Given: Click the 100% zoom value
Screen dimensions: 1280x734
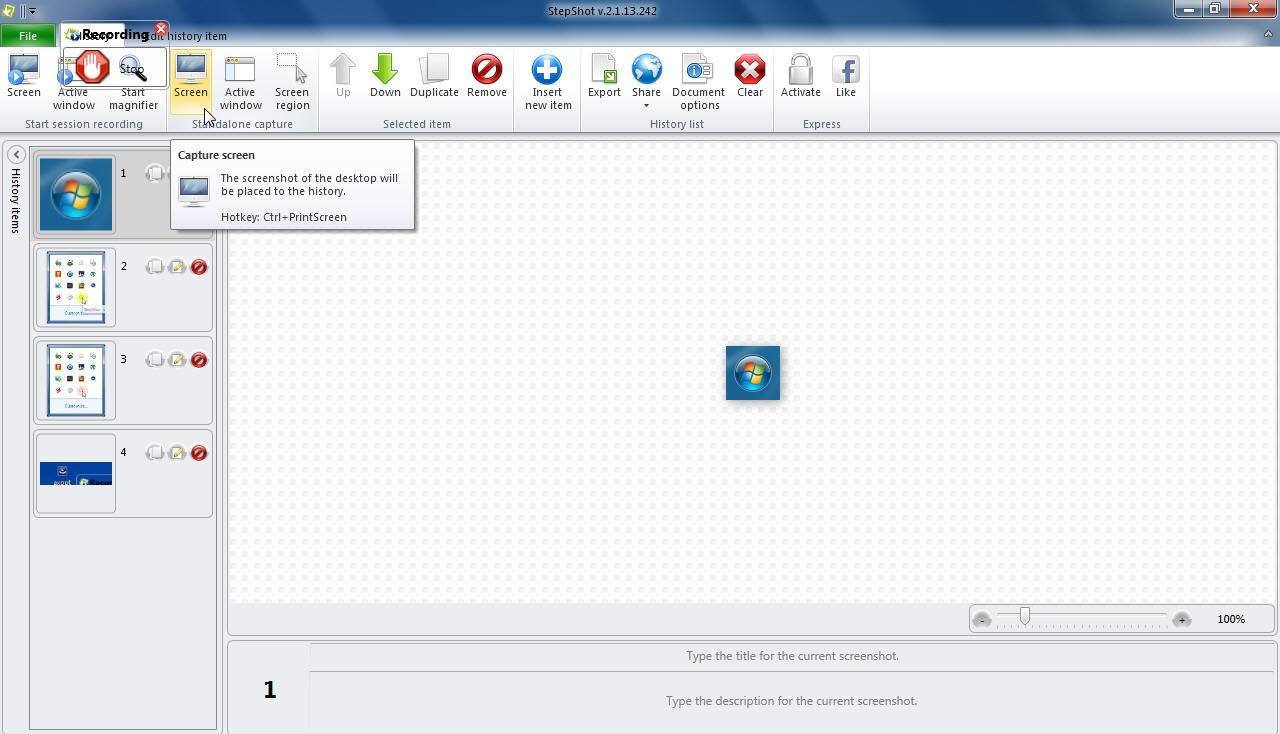Looking at the screenshot, I should [x=1231, y=619].
